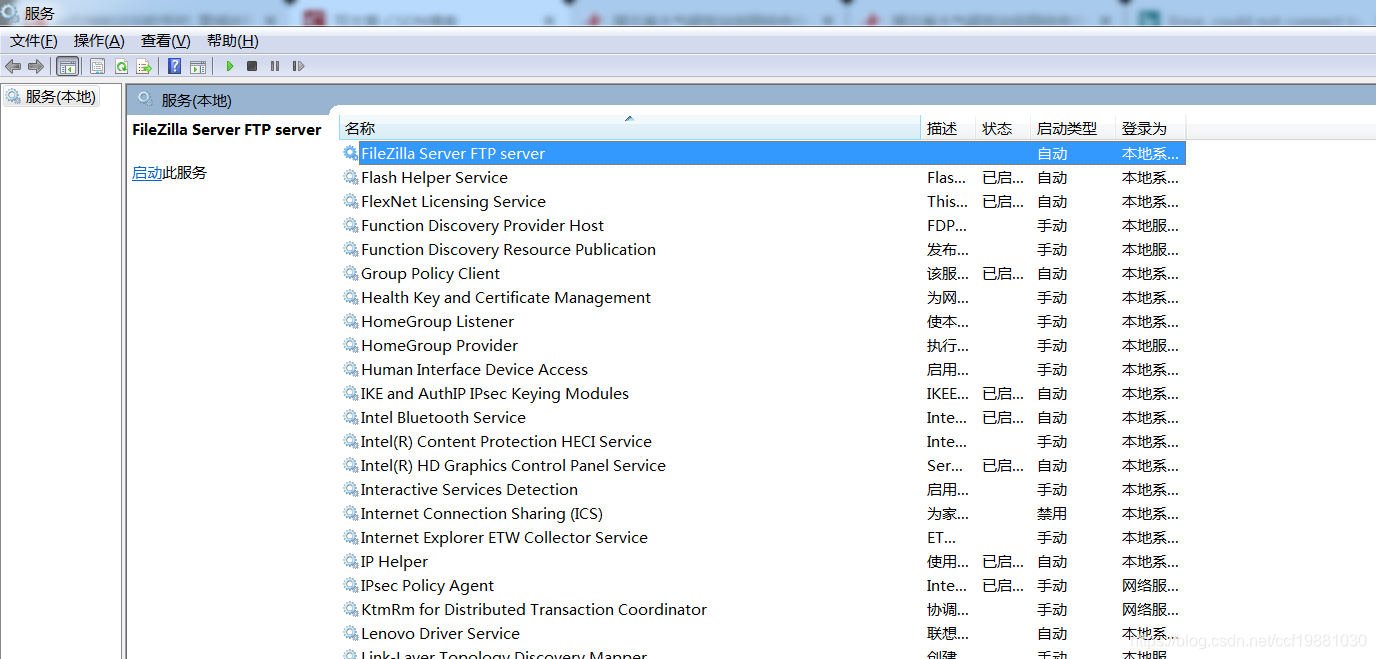Click the Back arrow toolbar icon
This screenshot has height=659, width=1376.
[x=13, y=66]
